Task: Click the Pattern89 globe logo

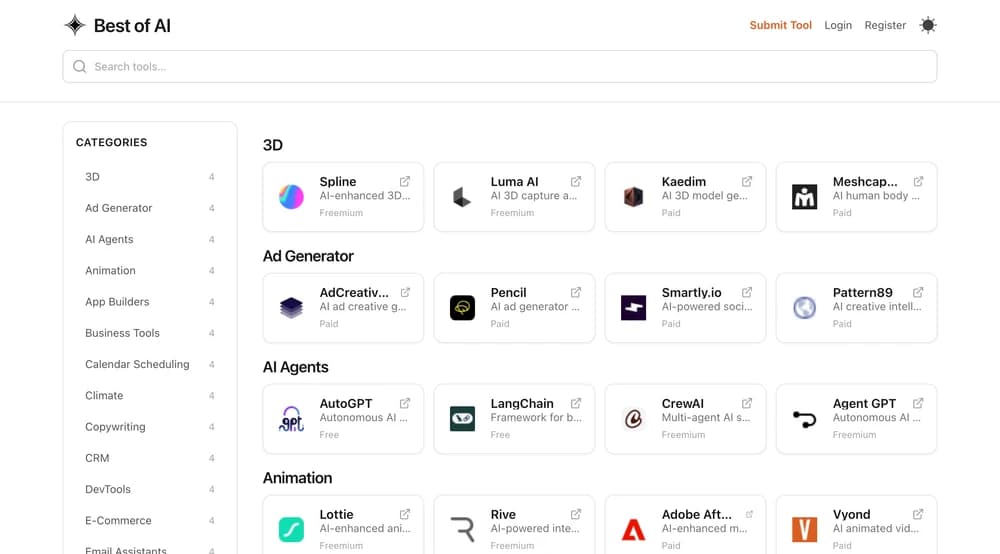Action: pos(804,308)
